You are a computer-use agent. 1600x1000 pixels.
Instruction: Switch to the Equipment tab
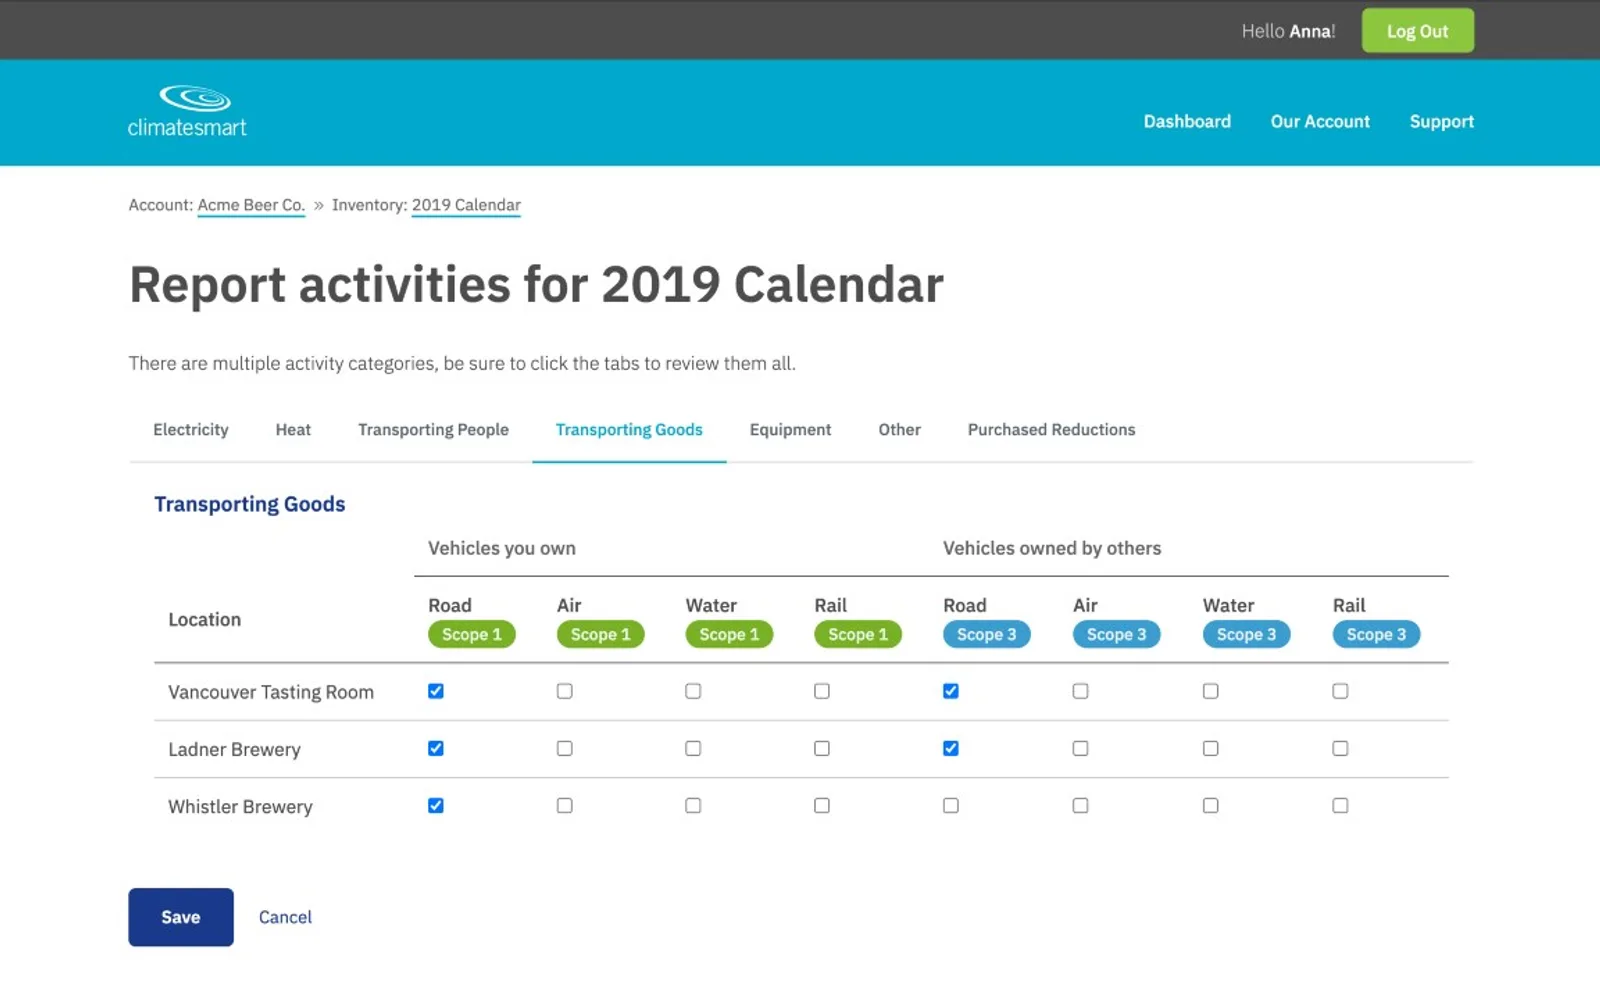pos(790,429)
